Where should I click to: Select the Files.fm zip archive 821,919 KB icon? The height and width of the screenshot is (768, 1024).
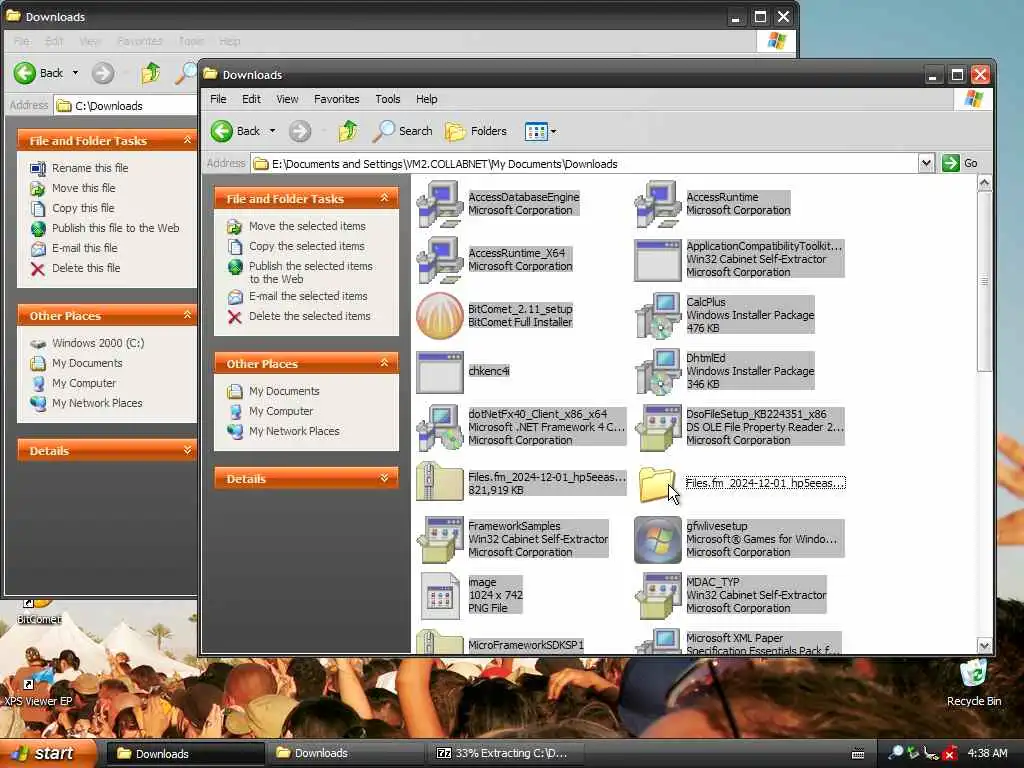point(440,483)
